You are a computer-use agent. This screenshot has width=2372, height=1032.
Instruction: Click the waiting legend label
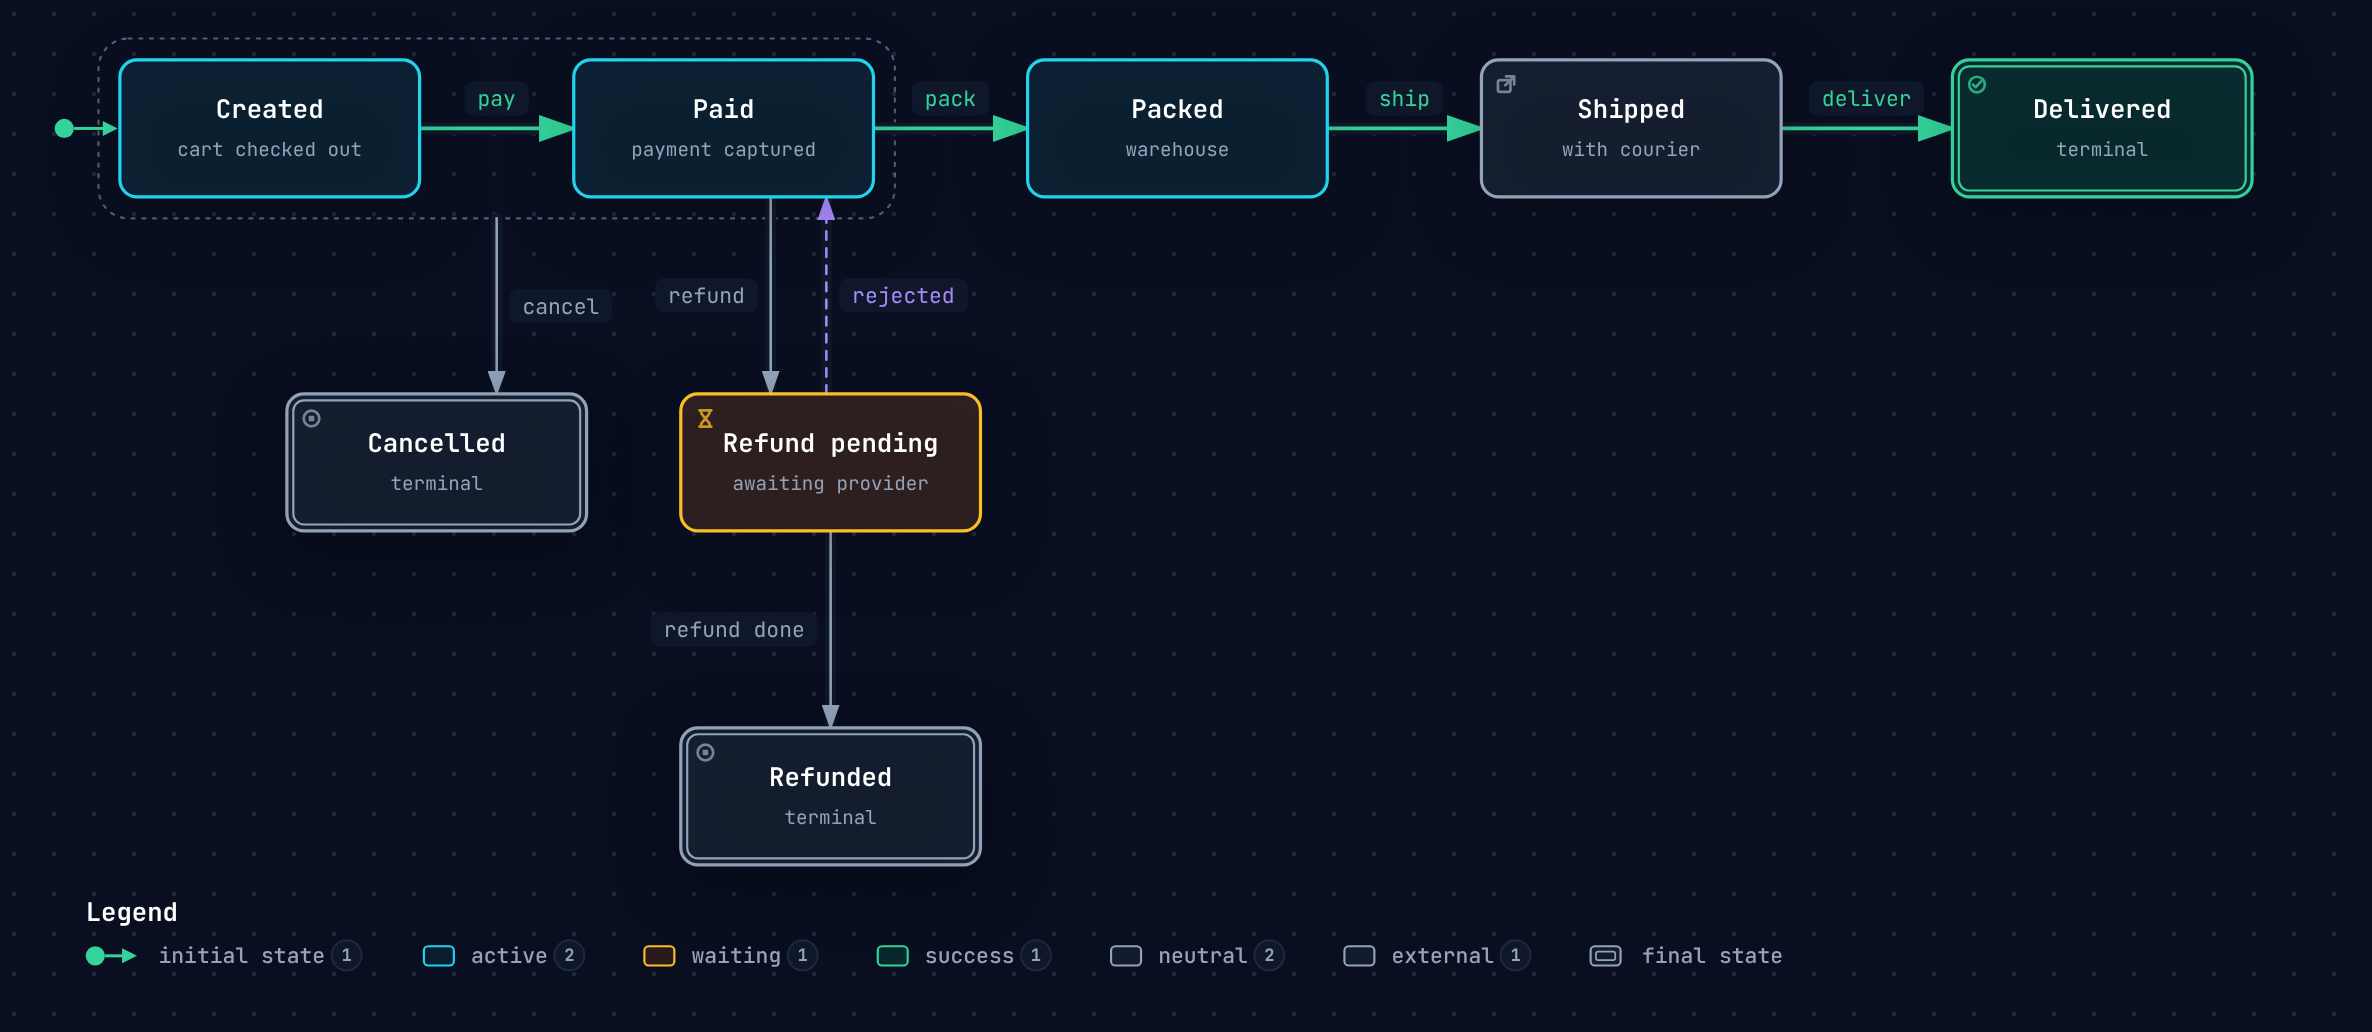coord(736,956)
